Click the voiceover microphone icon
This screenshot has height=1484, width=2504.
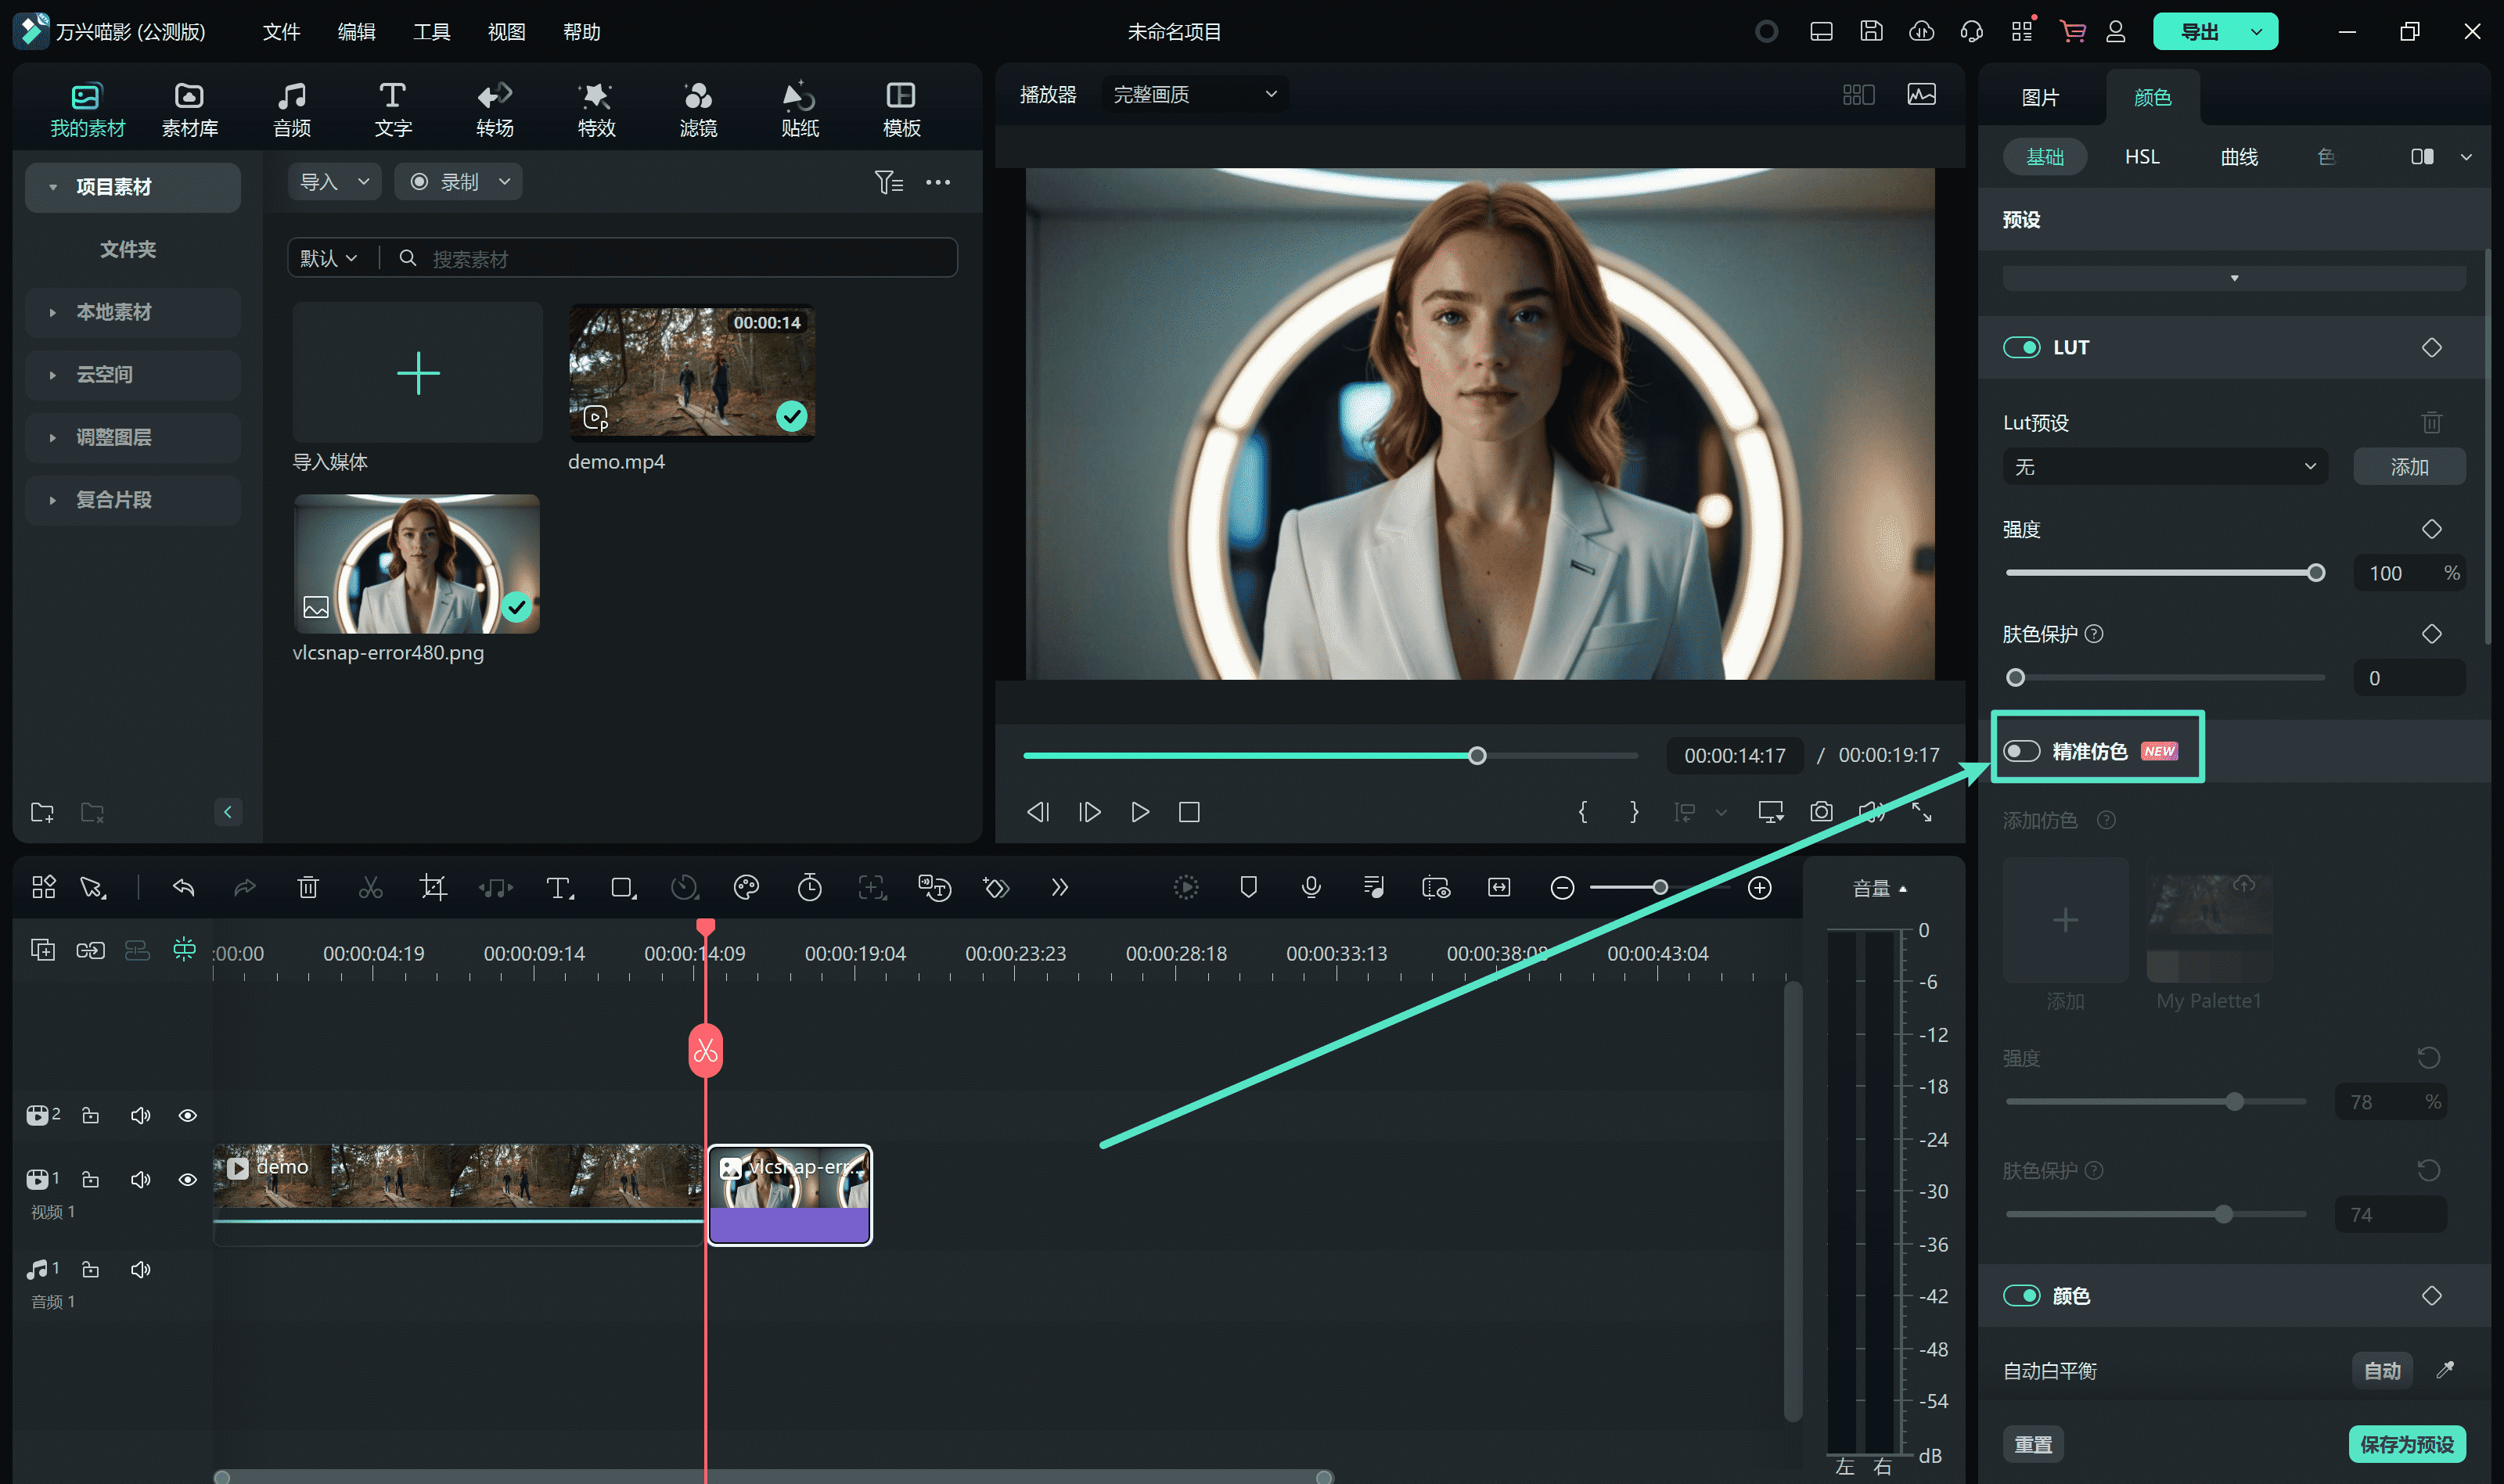point(1311,887)
